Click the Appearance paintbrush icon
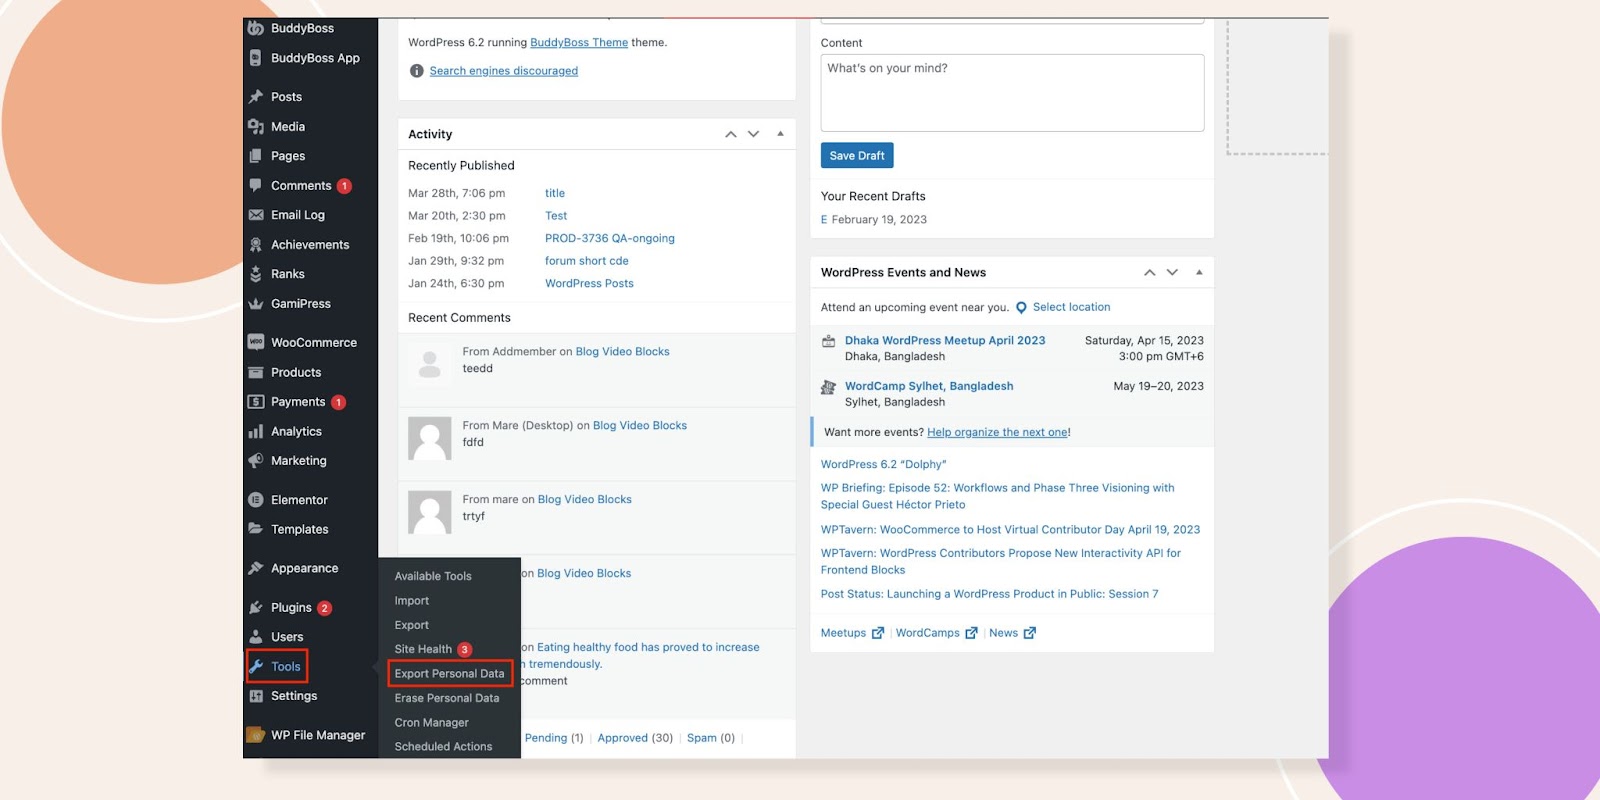Image resolution: width=1600 pixels, height=800 pixels. [x=256, y=568]
